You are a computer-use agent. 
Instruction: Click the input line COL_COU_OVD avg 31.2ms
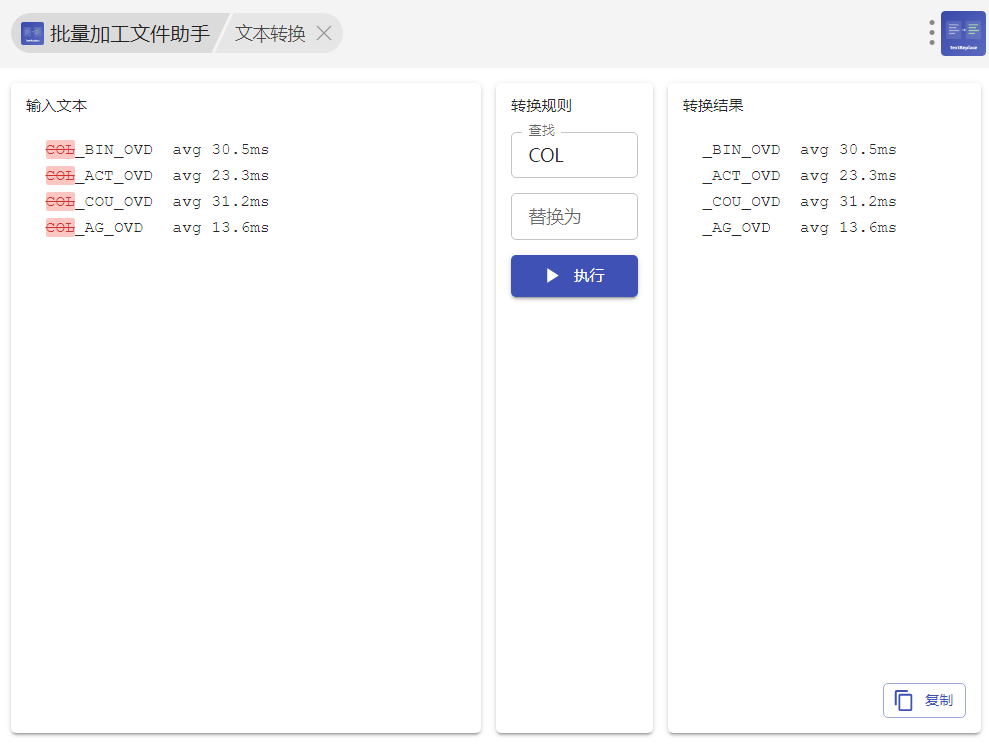[x=157, y=201]
